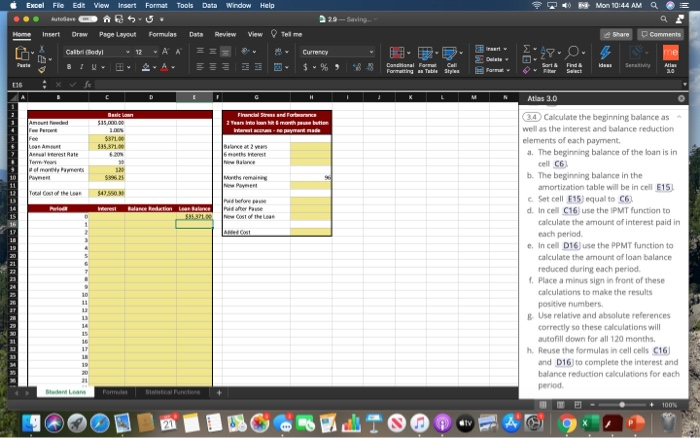Screen dimensions: 700x438
Task: Toggle Underline formatting
Action: (94, 67)
